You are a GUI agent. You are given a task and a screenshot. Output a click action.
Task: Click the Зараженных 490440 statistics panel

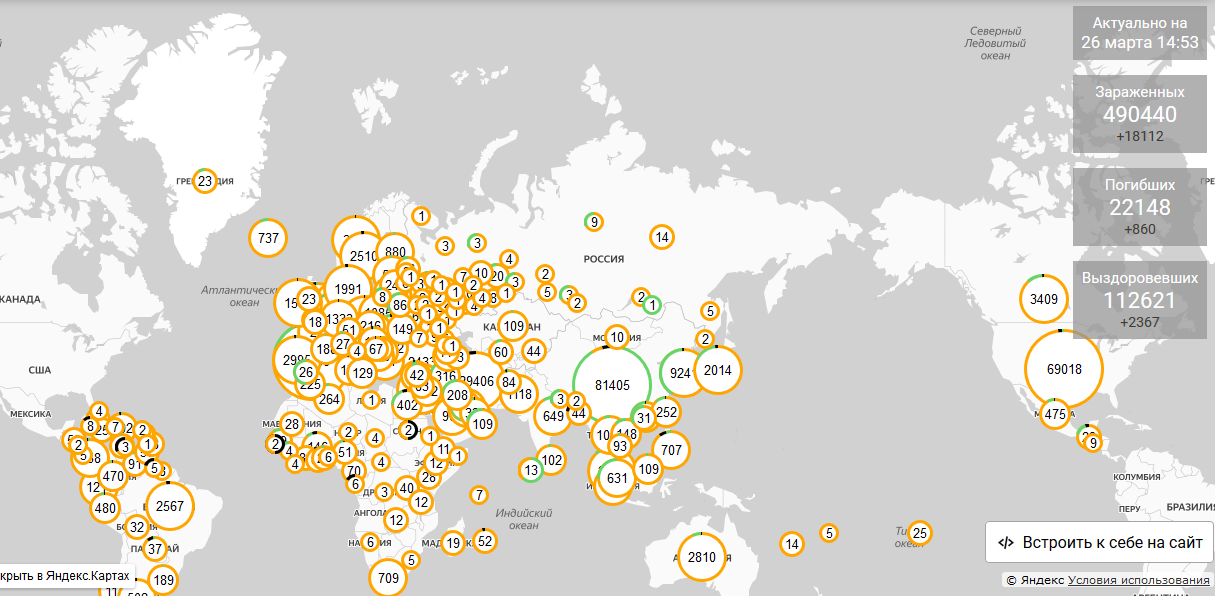[x=1140, y=113]
